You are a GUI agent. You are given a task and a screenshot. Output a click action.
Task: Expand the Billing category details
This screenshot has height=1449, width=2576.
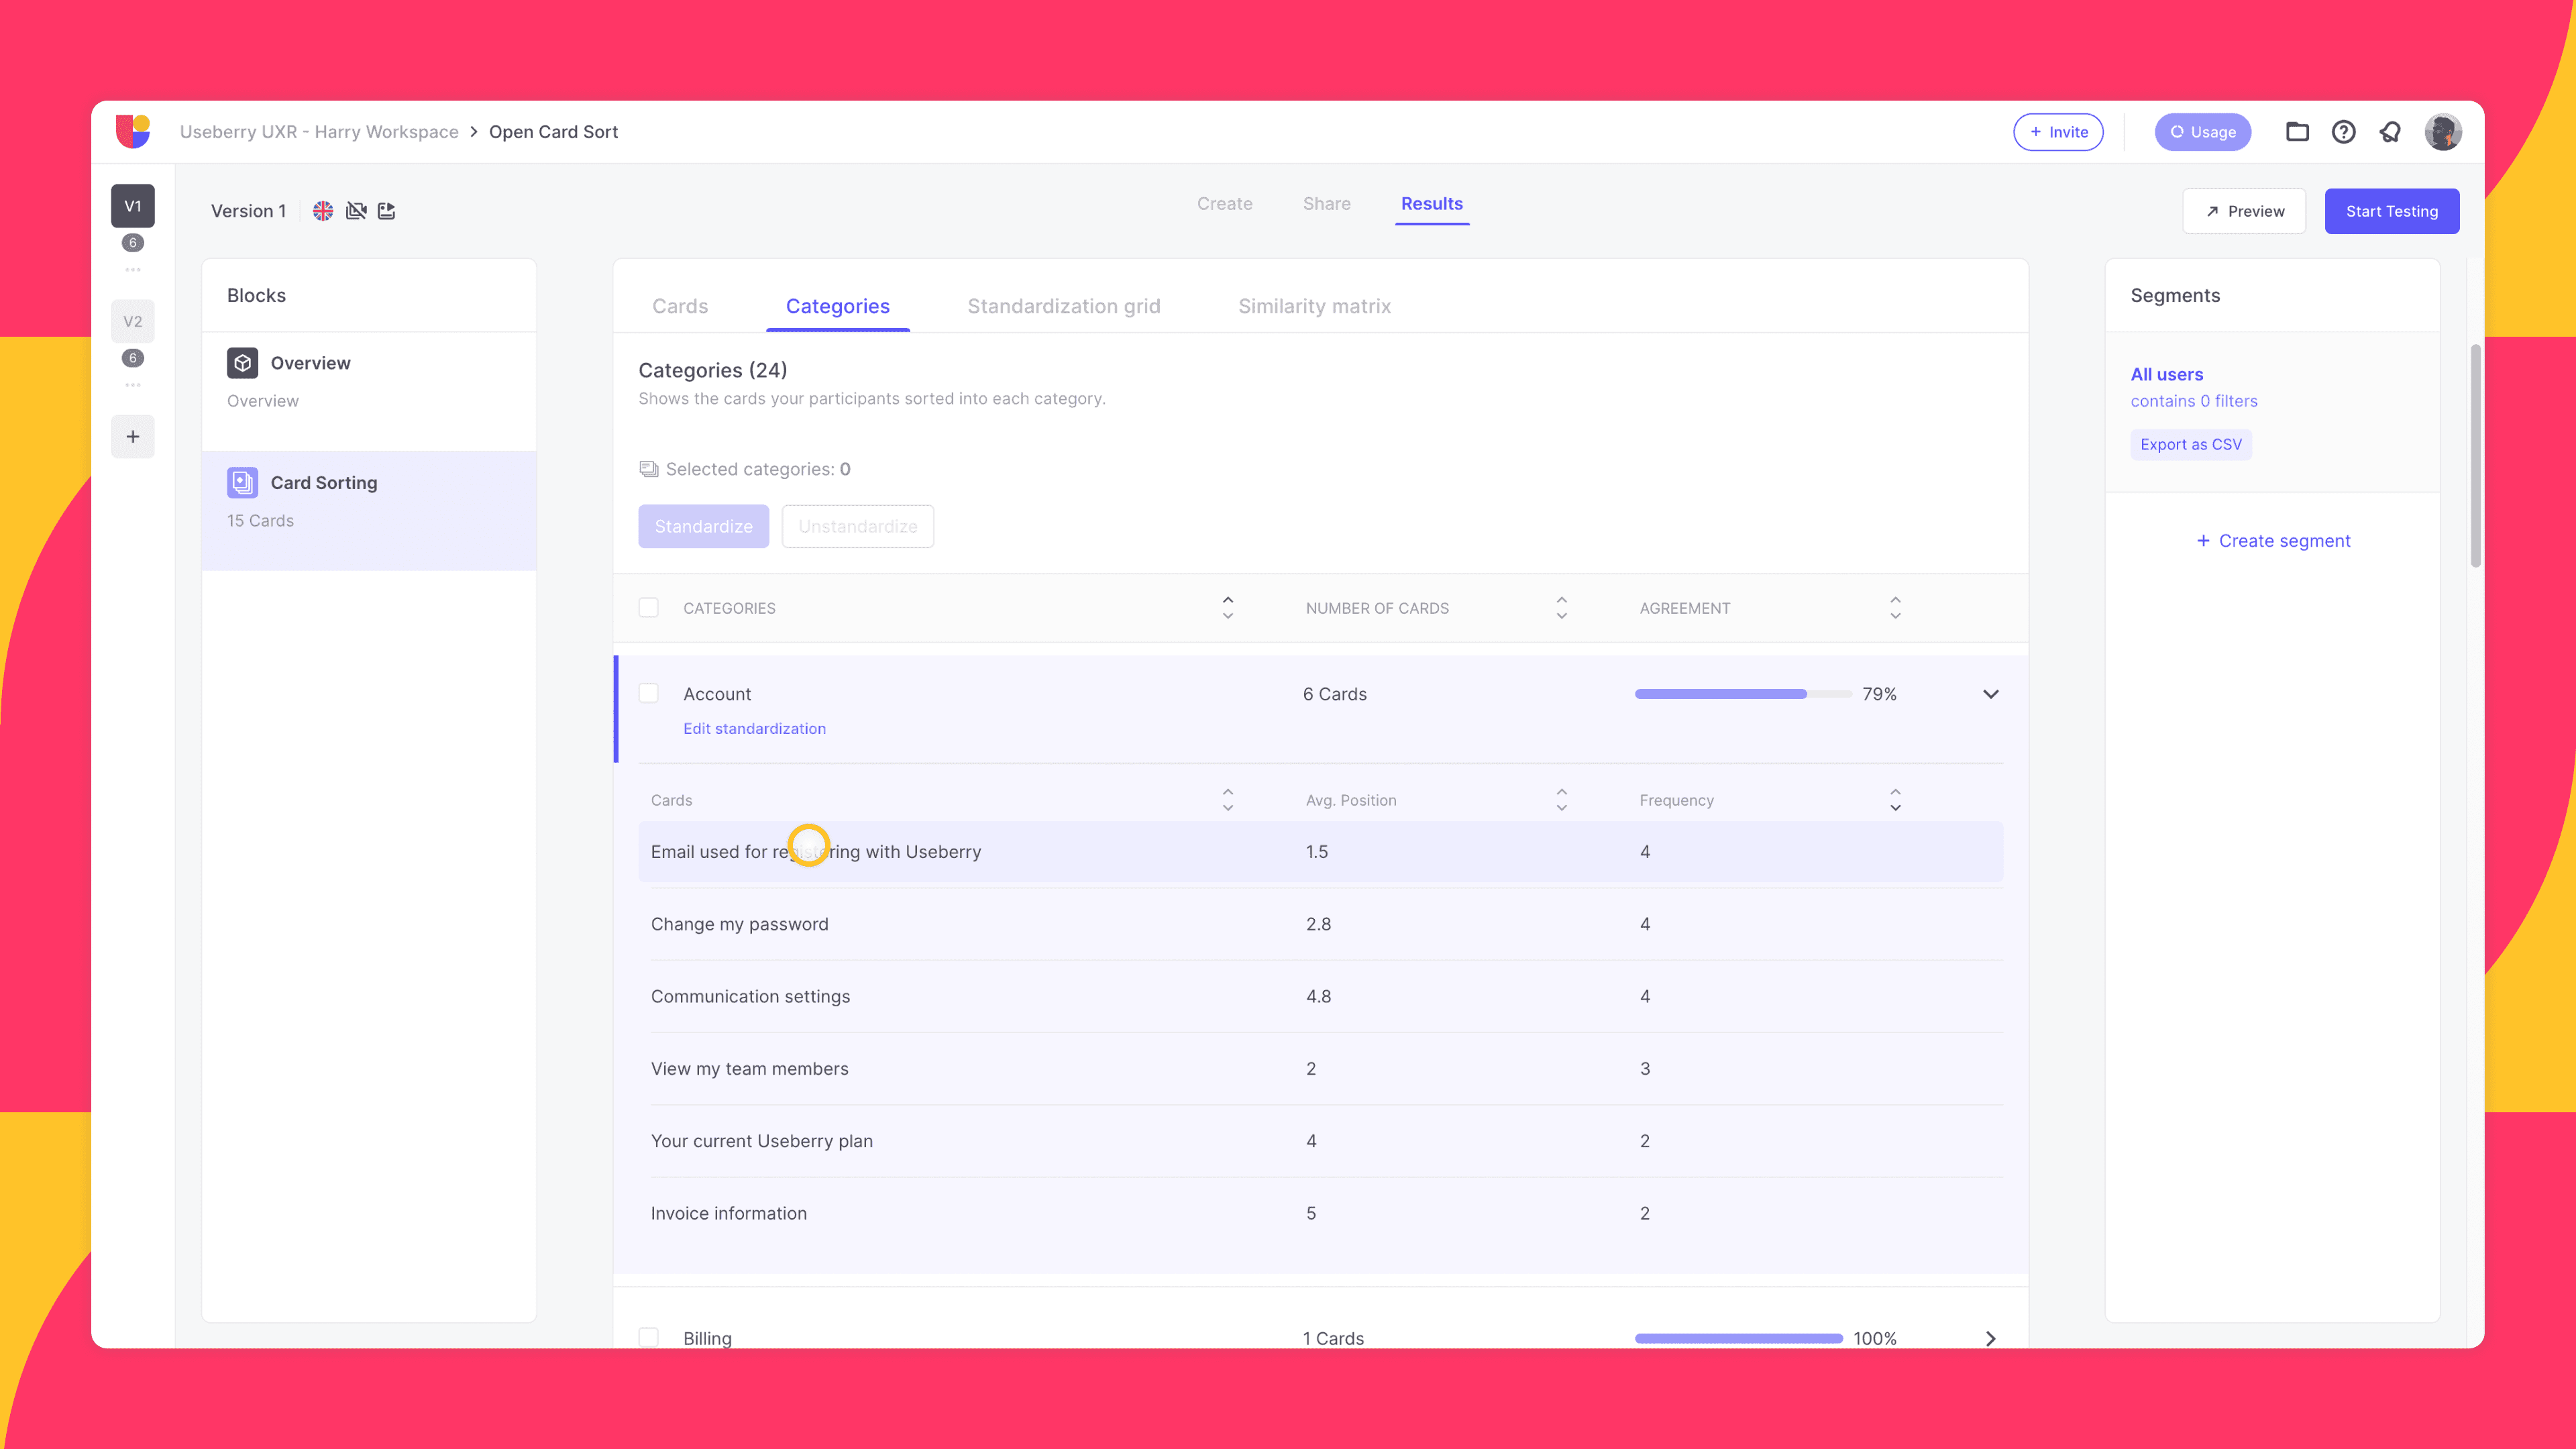coord(1990,1337)
